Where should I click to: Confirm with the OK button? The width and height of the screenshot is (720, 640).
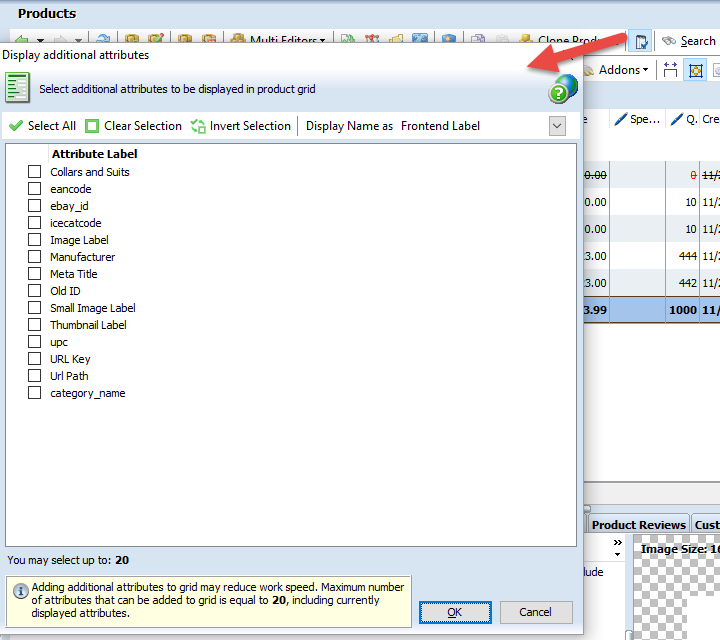(x=455, y=612)
